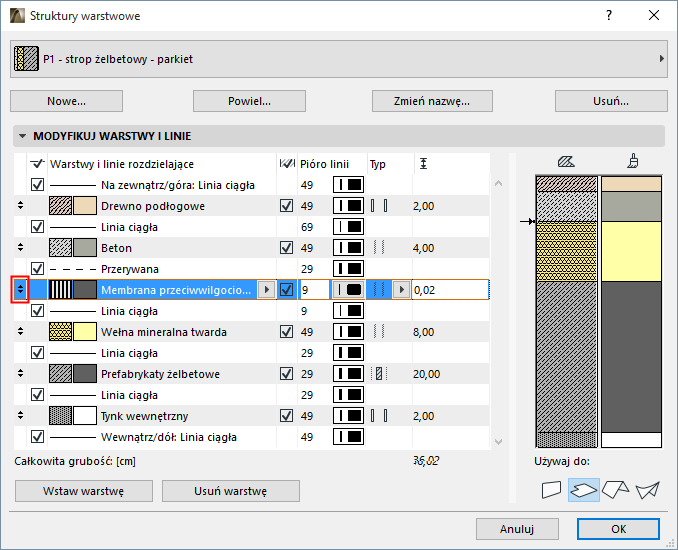
Task: Click line pen swatch for Beton row
Action: coord(348,248)
